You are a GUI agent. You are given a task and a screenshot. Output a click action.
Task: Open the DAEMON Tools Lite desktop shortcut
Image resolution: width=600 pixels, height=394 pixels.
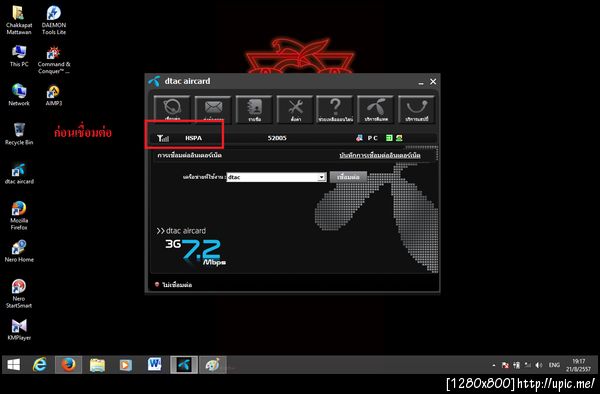tap(54, 20)
